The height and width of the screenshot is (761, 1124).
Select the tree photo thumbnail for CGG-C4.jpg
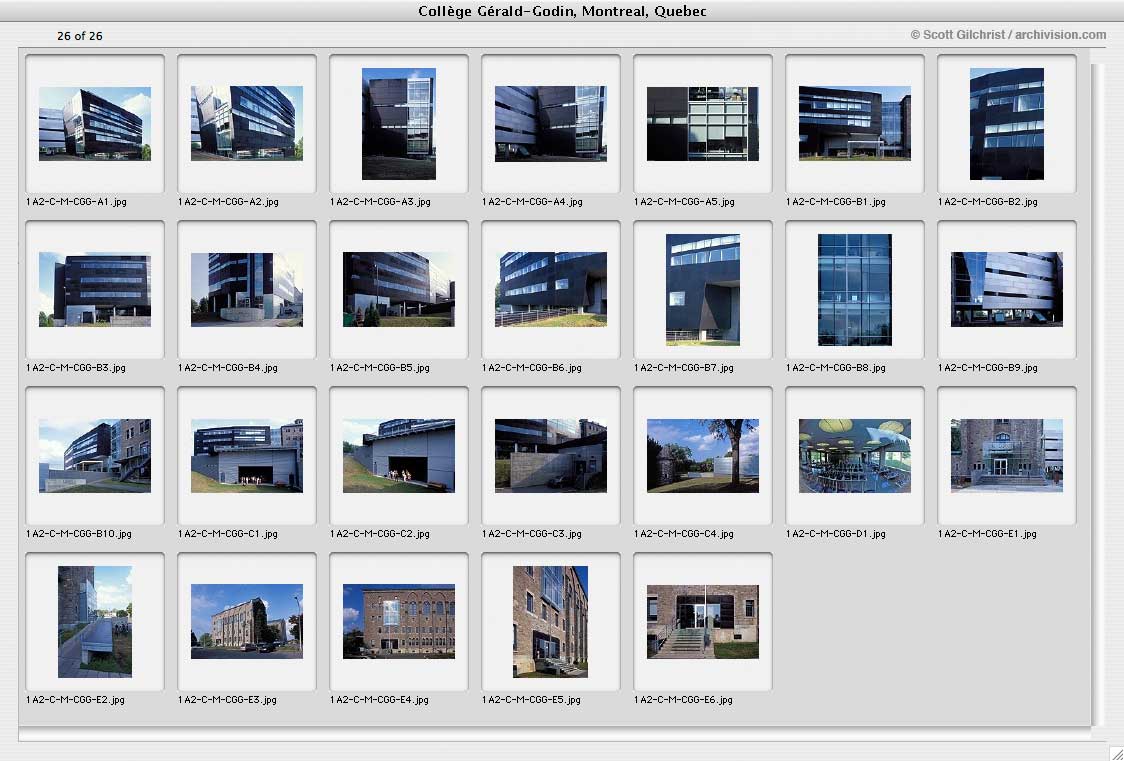click(x=702, y=456)
